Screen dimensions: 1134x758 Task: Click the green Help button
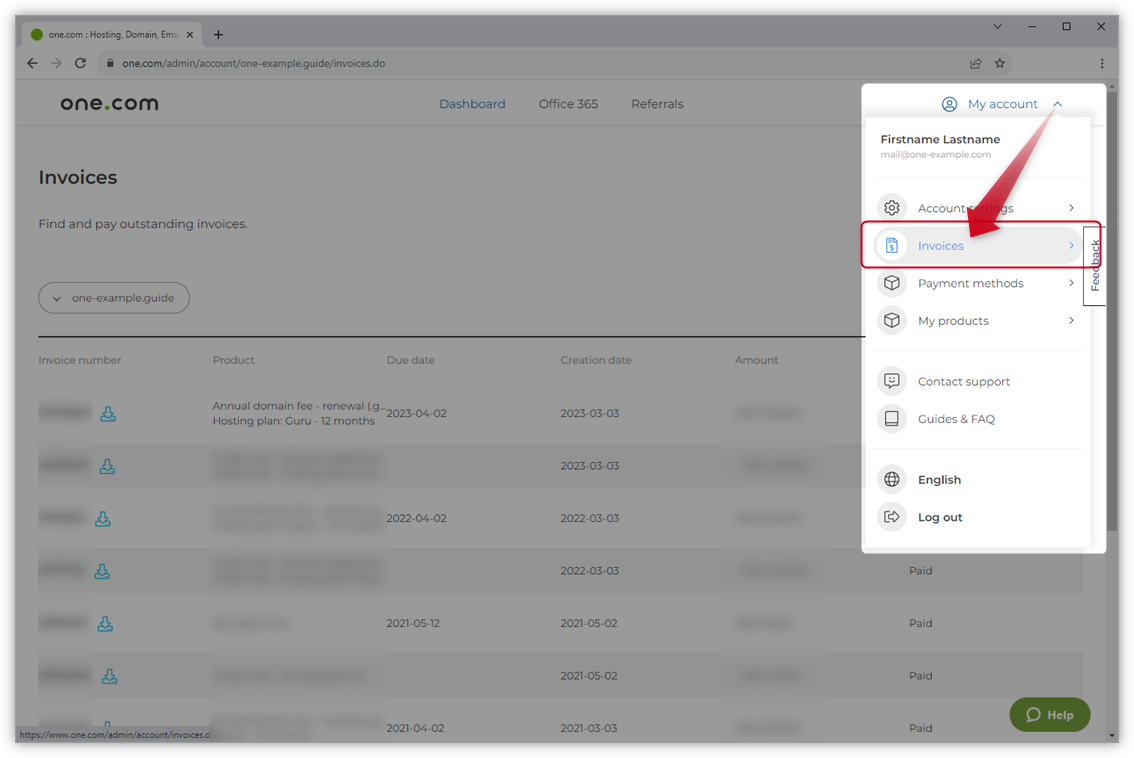click(x=1049, y=714)
